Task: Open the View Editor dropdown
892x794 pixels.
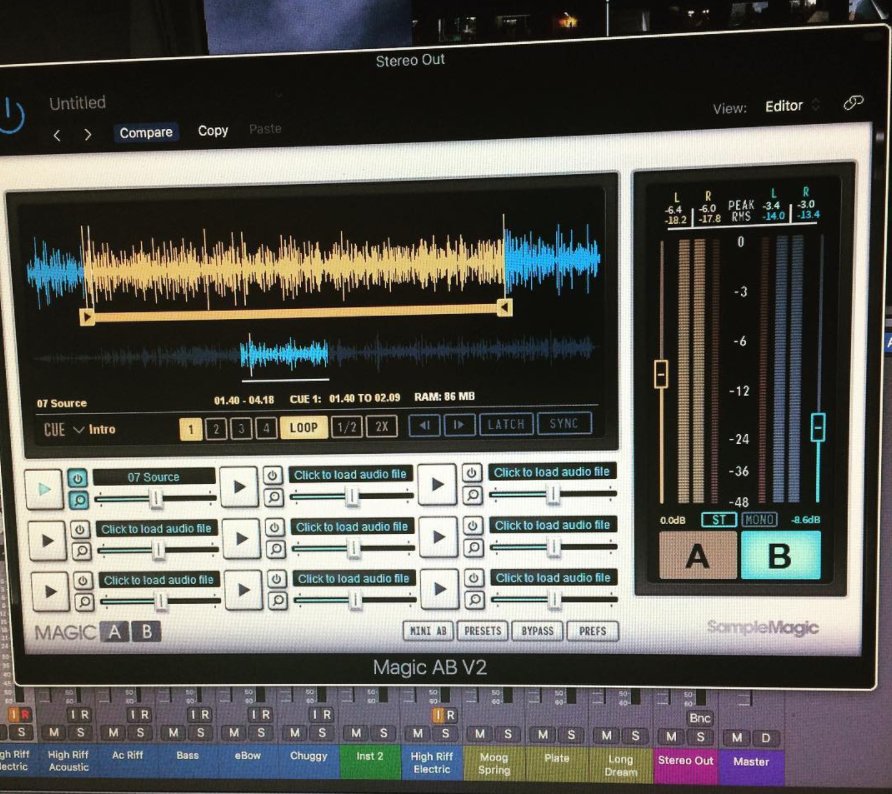Action: click(x=791, y=105)
